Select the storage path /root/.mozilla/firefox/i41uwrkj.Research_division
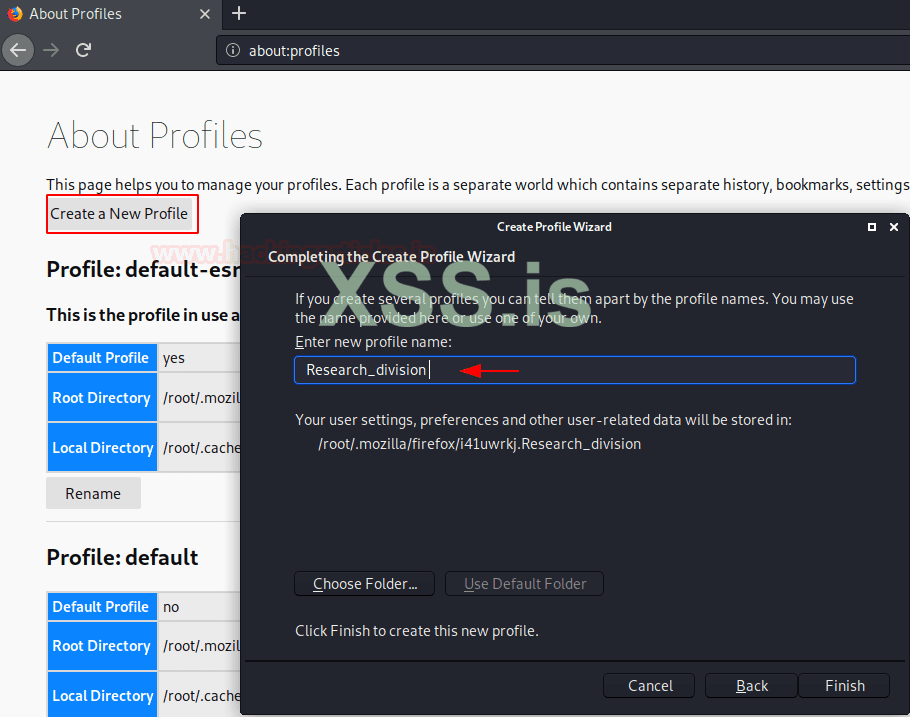The width and height of the screenshot is (910, 717). click(x=479, y=444)
